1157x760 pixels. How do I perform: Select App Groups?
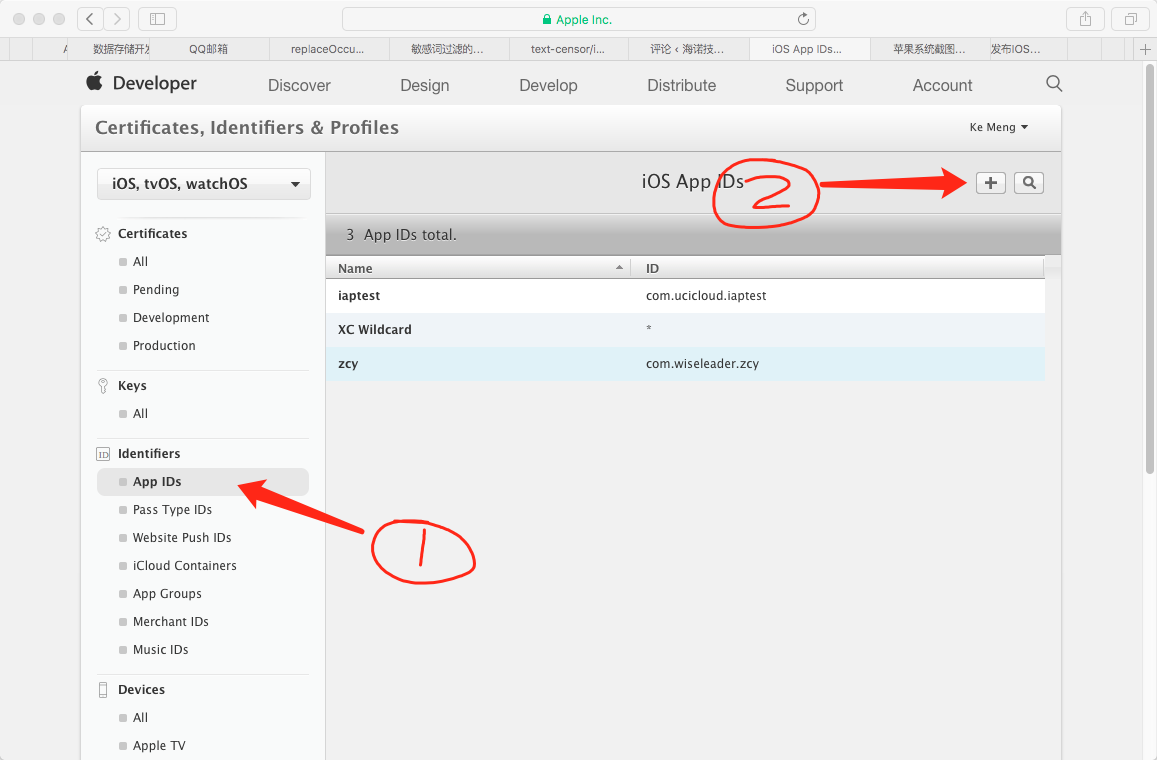click(167, 594)
